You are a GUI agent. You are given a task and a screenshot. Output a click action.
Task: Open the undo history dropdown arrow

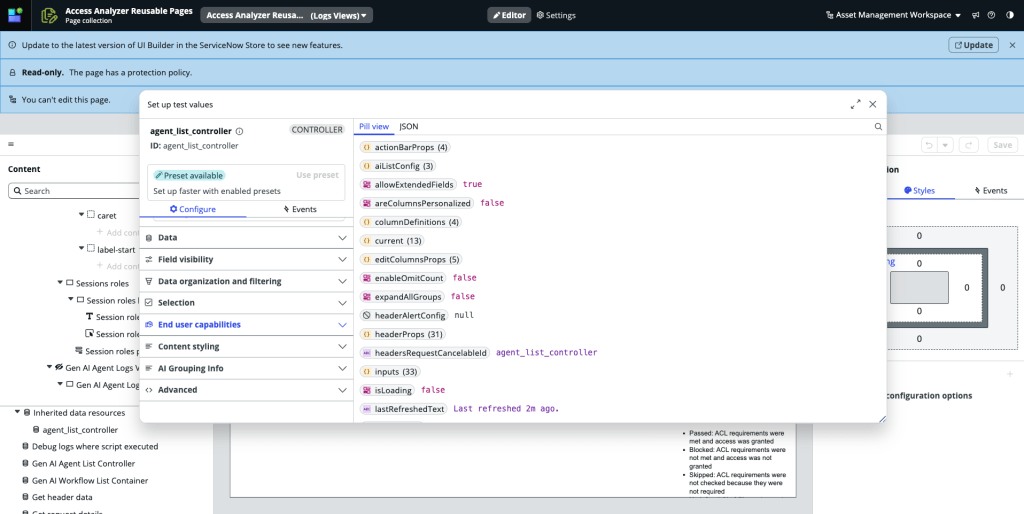pos(946,145)
